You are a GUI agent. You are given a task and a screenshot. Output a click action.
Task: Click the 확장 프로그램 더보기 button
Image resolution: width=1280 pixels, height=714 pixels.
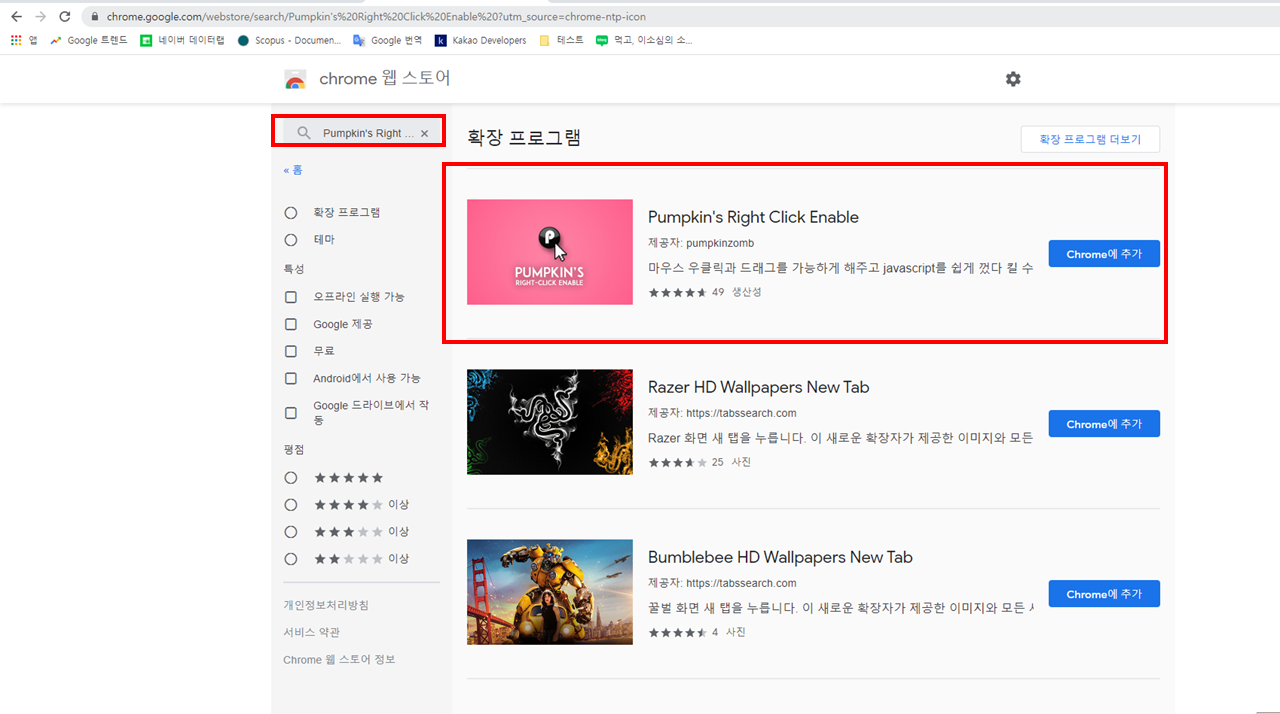[1090, 139]
